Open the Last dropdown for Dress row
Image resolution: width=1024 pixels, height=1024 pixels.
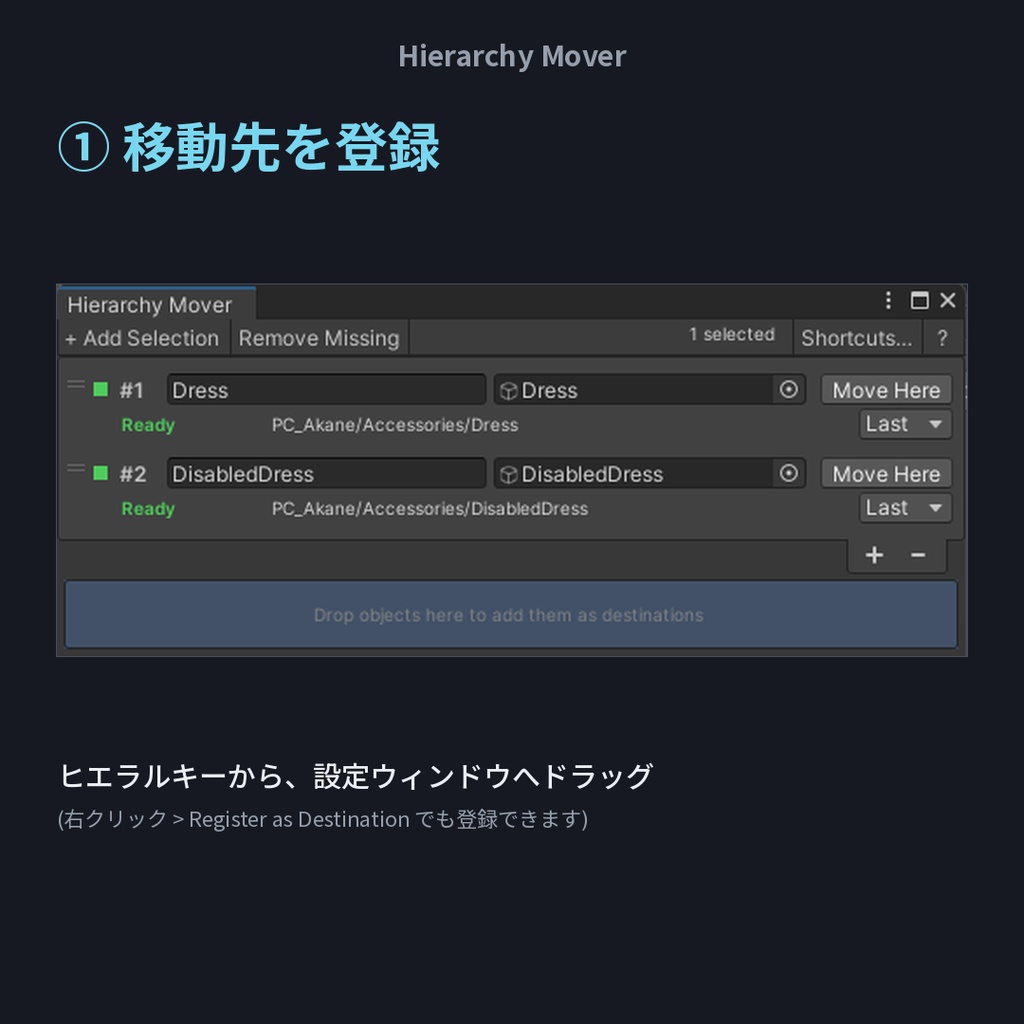tap(905, 424)
